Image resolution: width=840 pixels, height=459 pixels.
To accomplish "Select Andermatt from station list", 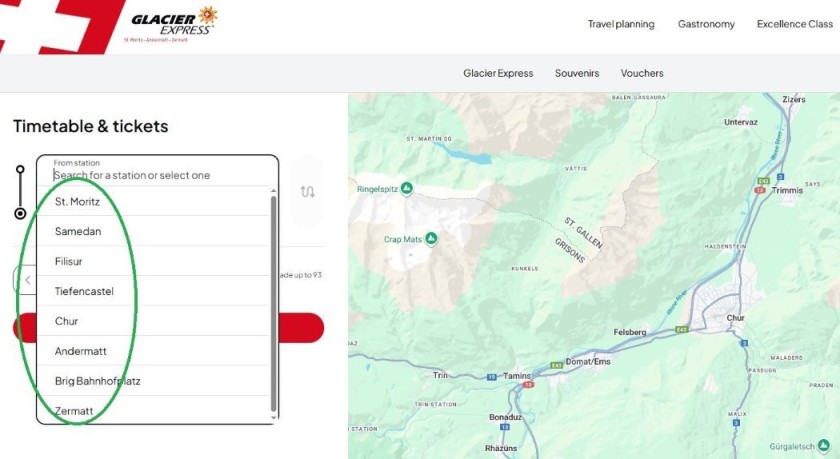I will (x=153, y=351).
